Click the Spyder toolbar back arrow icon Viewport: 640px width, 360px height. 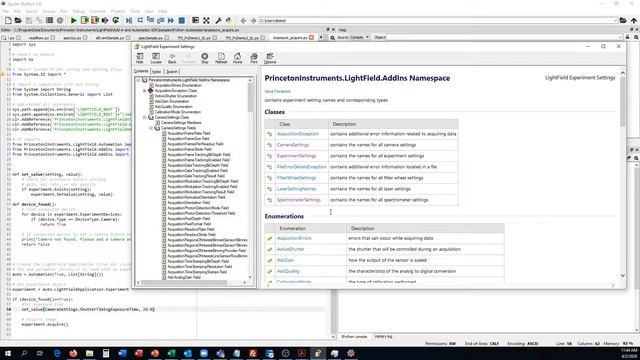(243, 20)
